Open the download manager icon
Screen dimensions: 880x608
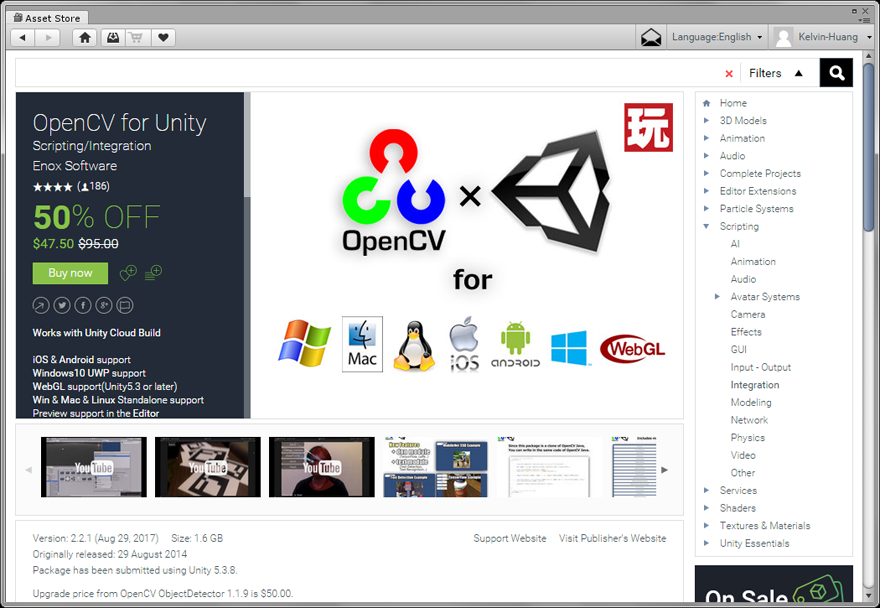(x=113, y=38)
